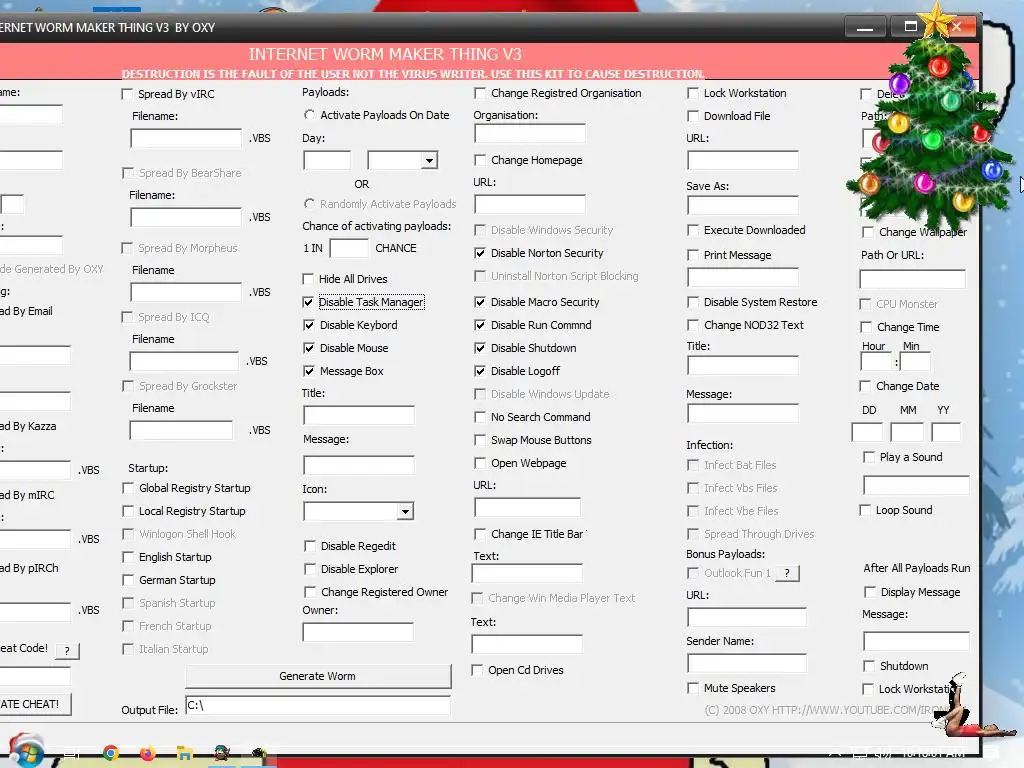Image resolution: width=1024 pixels, height=768 pixels.
Task: Check the German Startup checkbox
Action: tap(128, 580)
